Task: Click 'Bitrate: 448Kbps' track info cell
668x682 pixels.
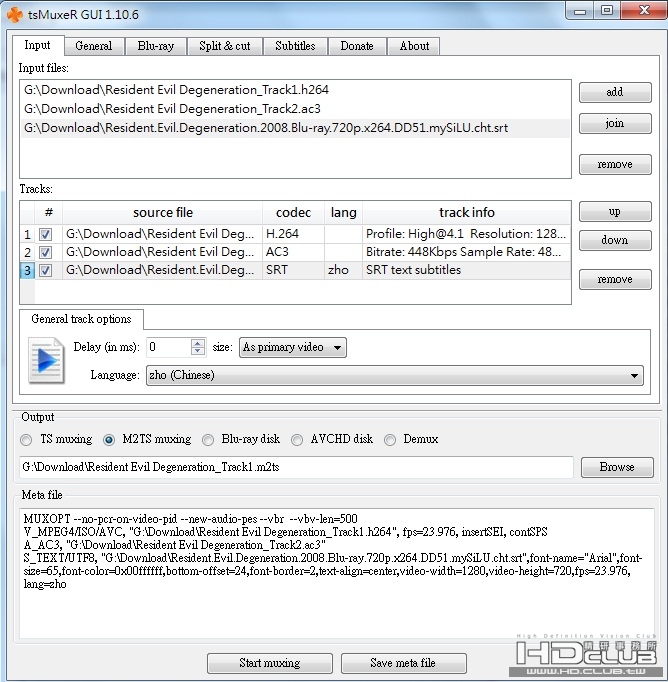Action: [x=467, y=252]
